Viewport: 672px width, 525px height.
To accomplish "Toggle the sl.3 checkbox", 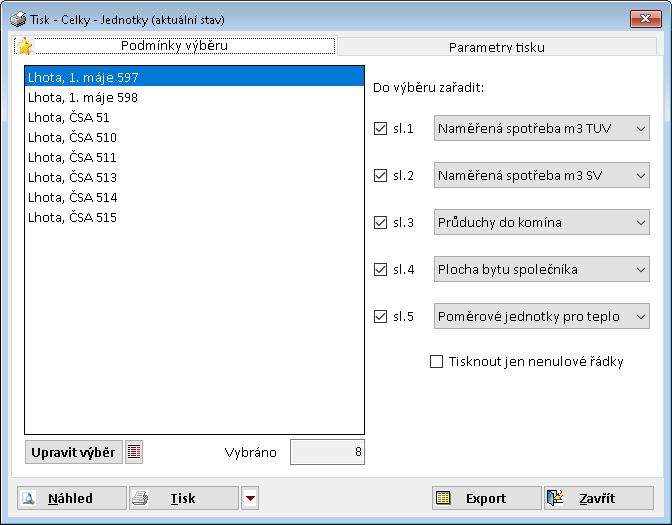I will [x=379, y=222].
